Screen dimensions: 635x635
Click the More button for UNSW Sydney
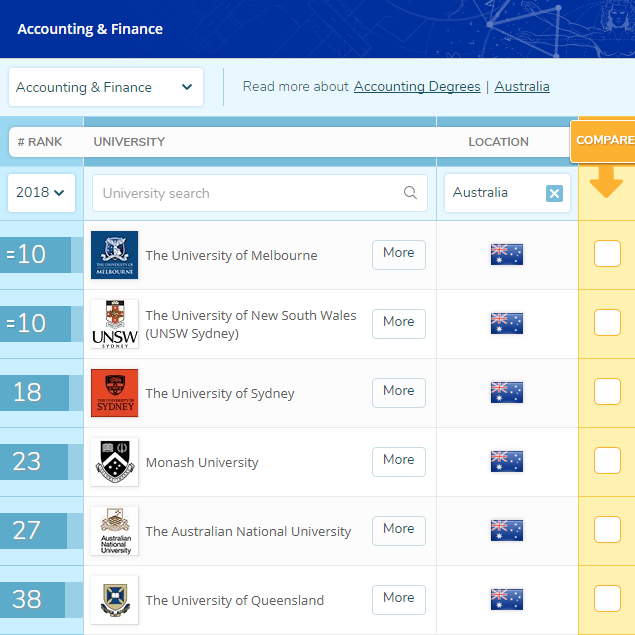[x=399, y=324]
